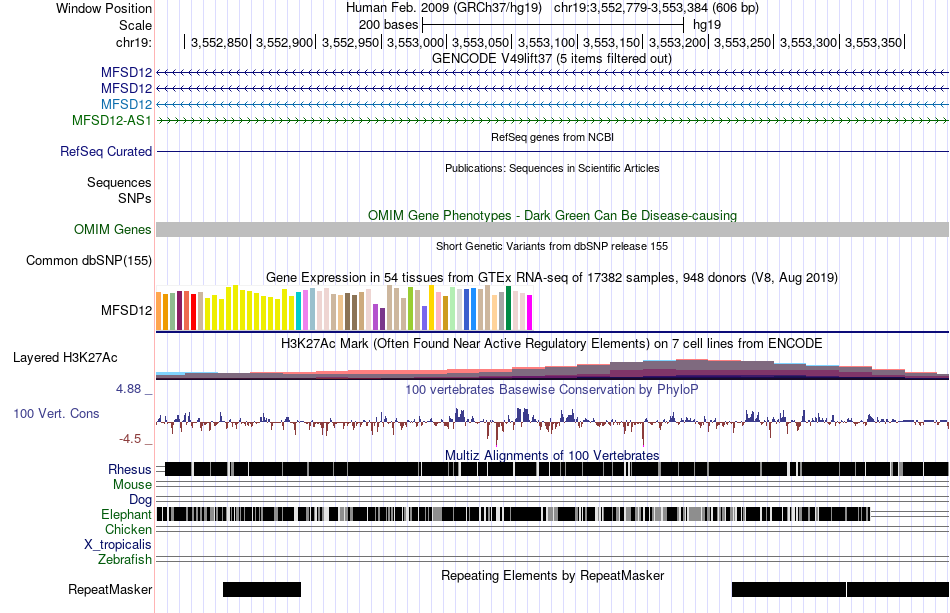Select the light-blue MFSD12 transcript label
This screenshot has height=613, width=950.
(x=127, y=104)
